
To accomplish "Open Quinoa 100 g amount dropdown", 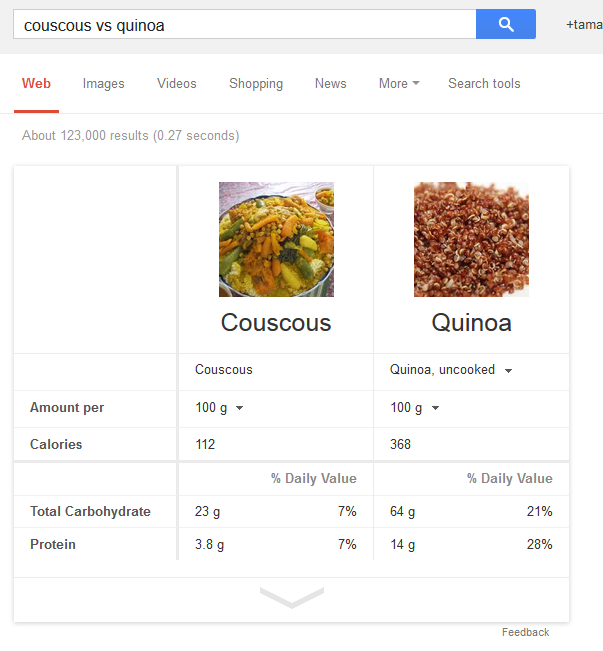I will (x=414, y=408).
